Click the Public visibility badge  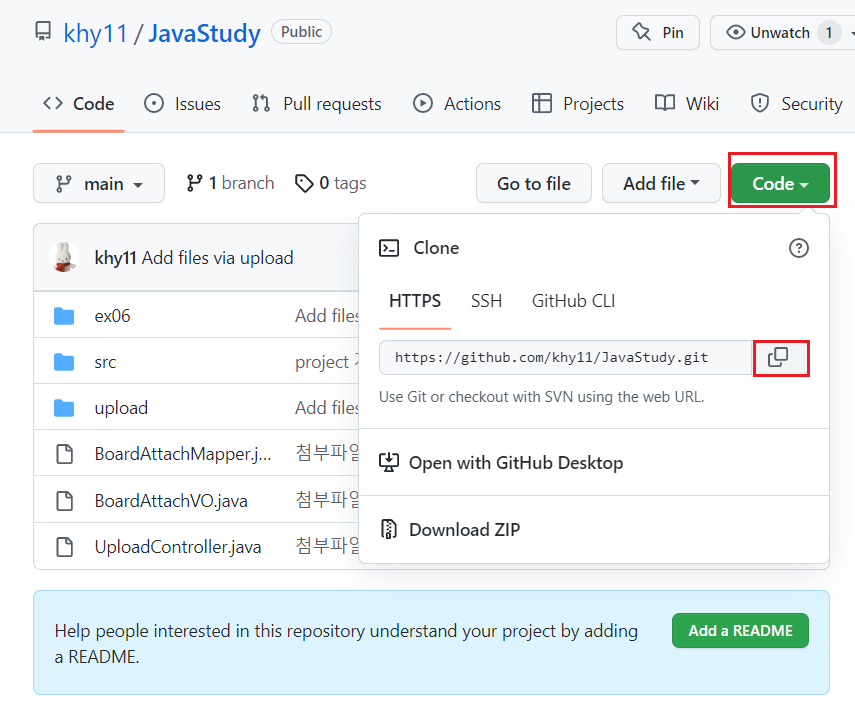point(301,32)
